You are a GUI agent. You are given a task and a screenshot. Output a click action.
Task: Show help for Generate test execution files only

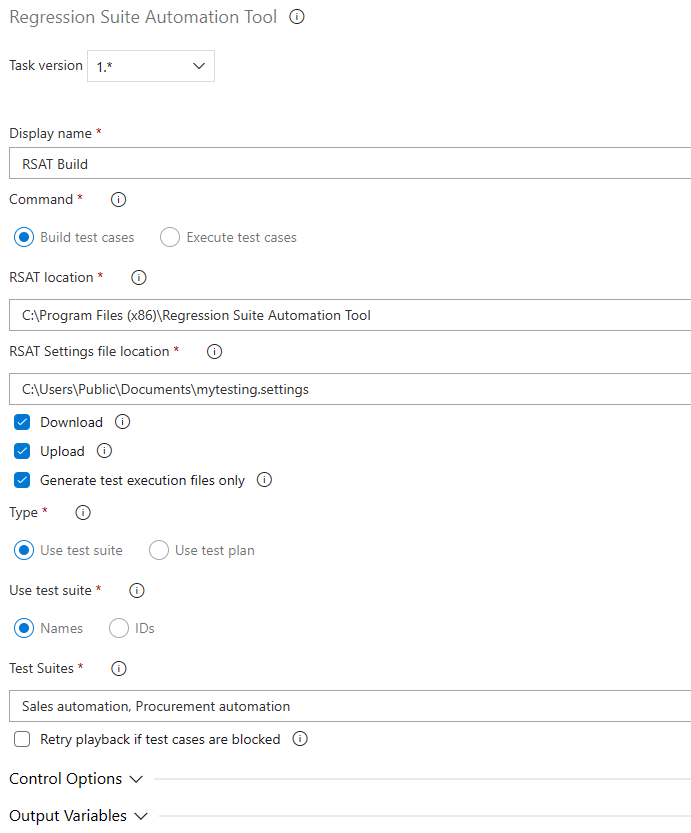click(264, 480)
